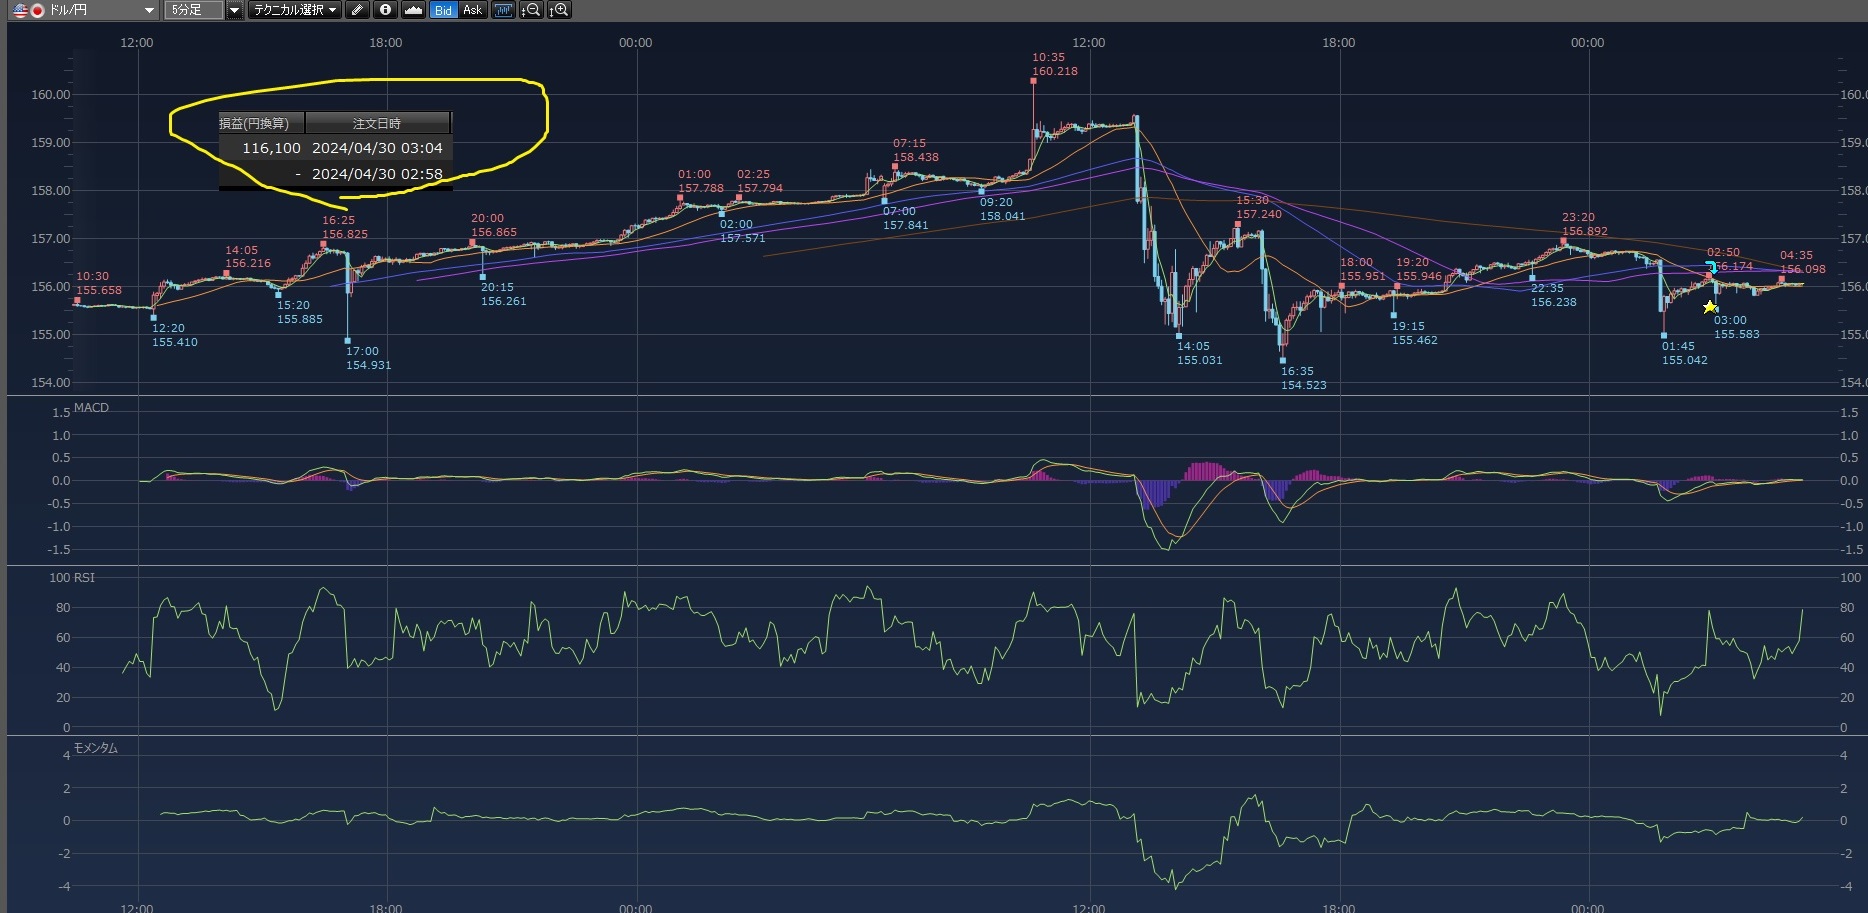Click the yellow star trade marker
Viewport: 1868px width, 913px height.
coord(1709,307)
